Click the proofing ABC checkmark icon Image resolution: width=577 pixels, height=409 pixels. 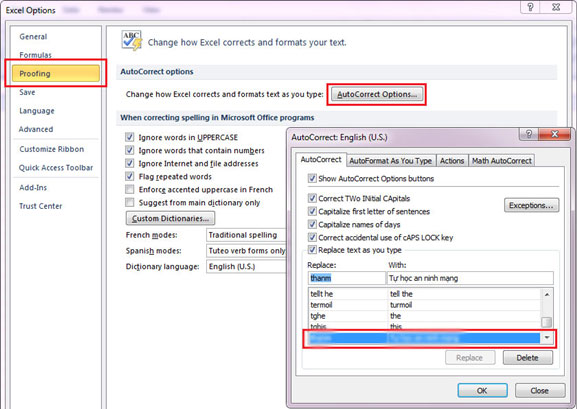tap(131, 40)
